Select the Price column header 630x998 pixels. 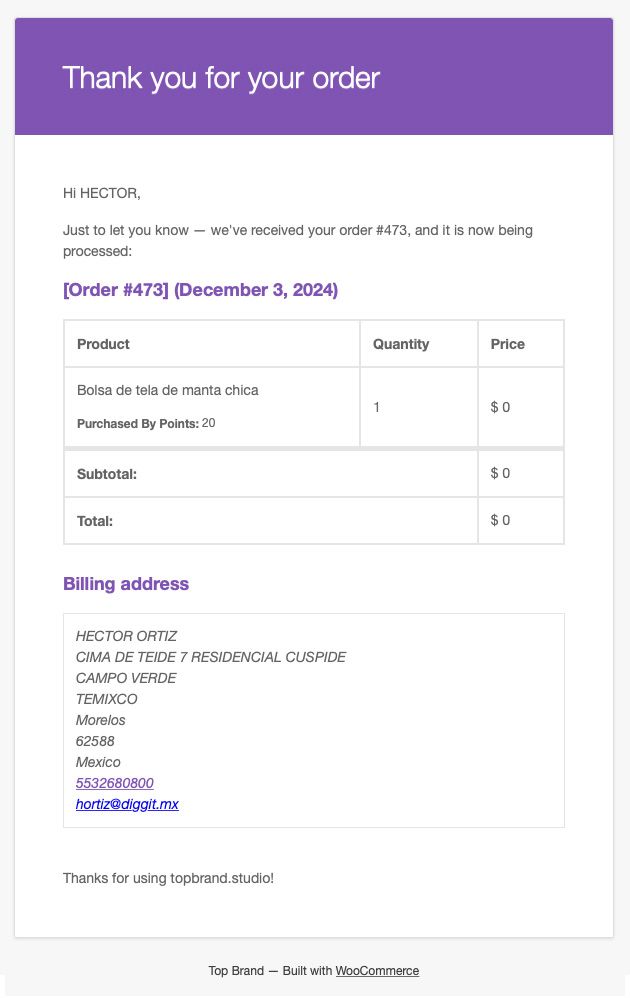(507, 344)
